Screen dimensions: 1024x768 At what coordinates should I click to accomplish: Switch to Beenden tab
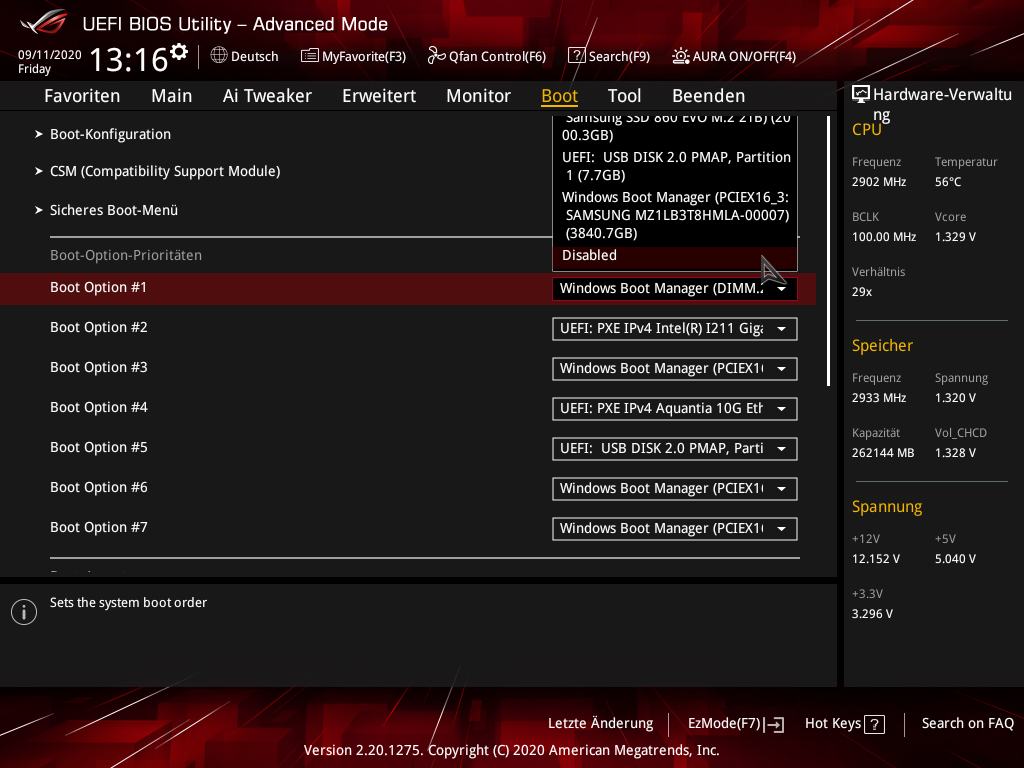click(709, 96)
